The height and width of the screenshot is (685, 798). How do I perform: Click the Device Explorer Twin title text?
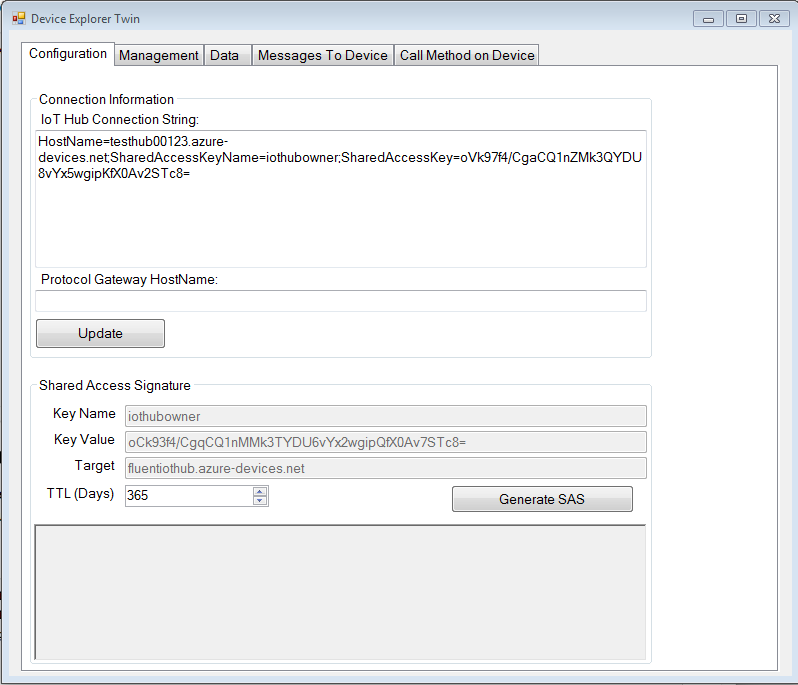(x=85, y=19)
